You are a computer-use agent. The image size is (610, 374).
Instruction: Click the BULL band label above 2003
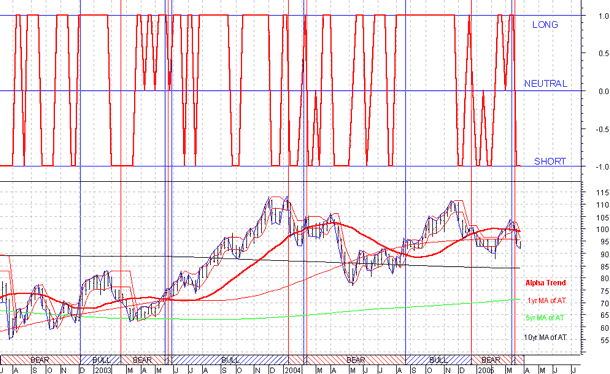click(x=101, y=360)
